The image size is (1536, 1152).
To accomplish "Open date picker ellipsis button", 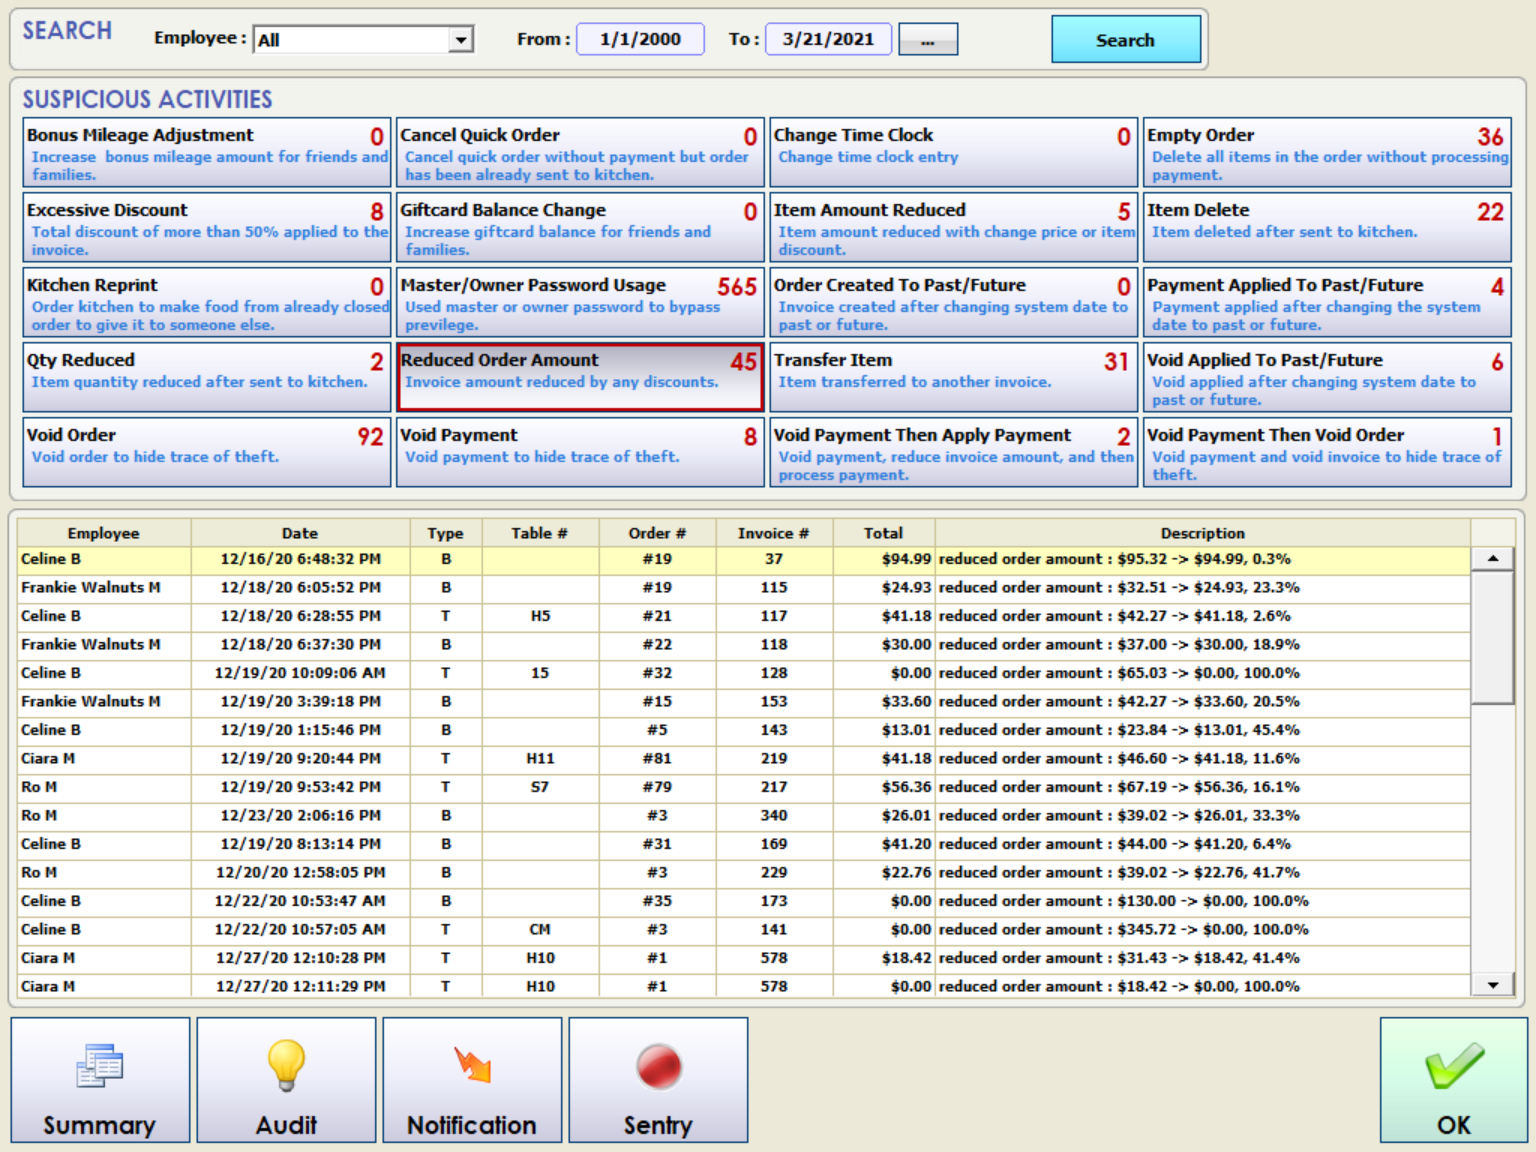I will [x=928, y=40].
